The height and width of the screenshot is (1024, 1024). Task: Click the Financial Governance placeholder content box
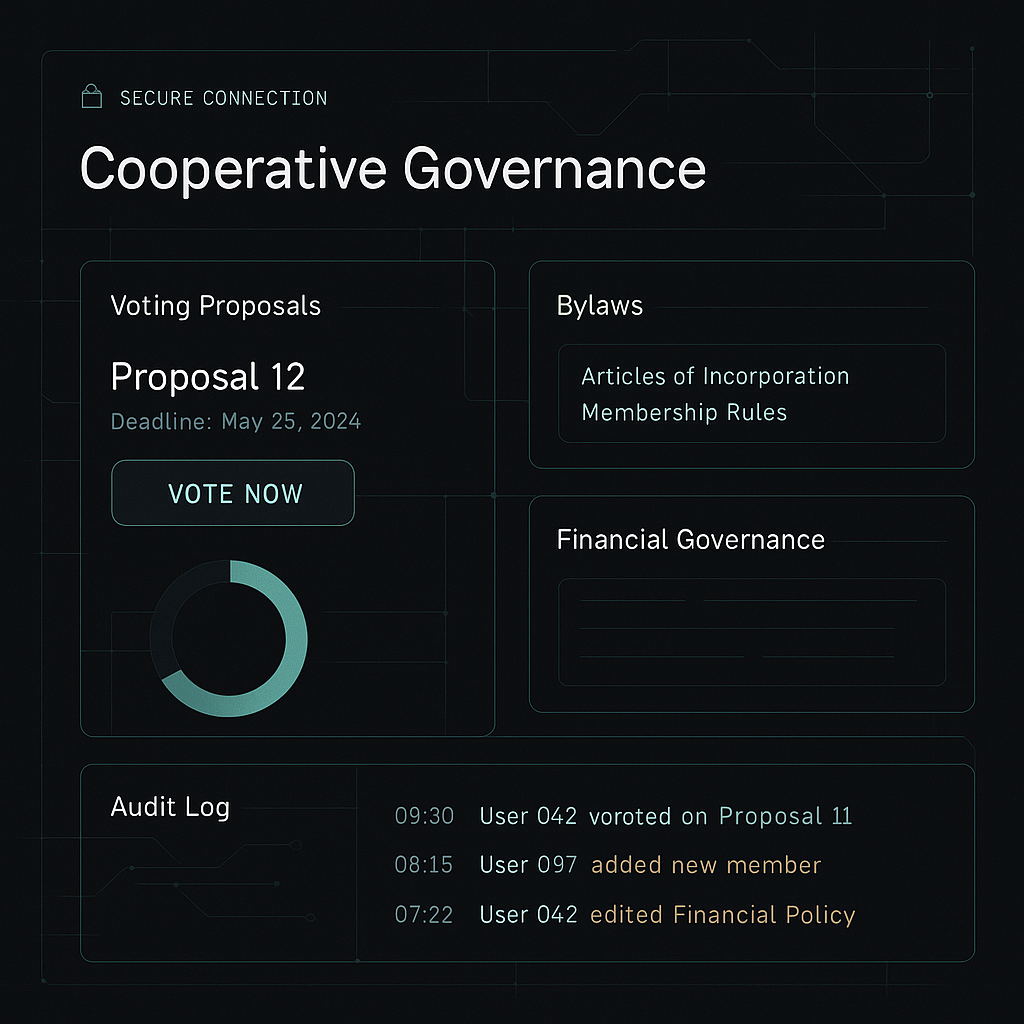point(751,631)
